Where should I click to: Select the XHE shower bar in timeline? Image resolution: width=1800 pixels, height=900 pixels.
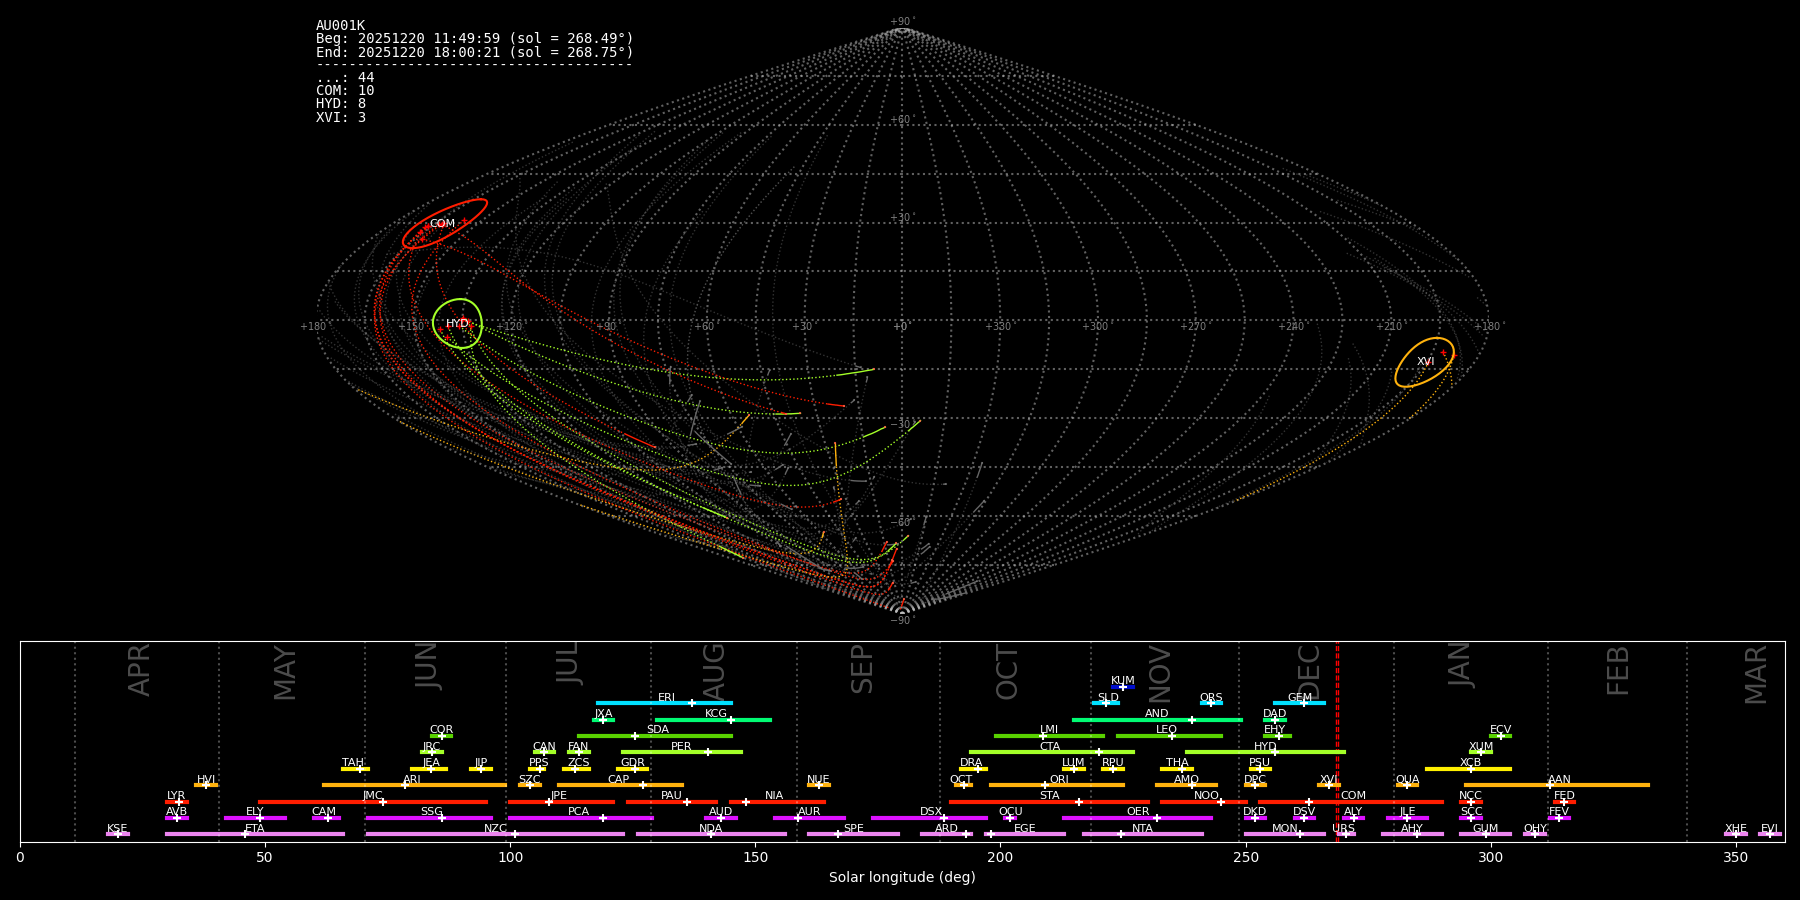[1736, 834]
